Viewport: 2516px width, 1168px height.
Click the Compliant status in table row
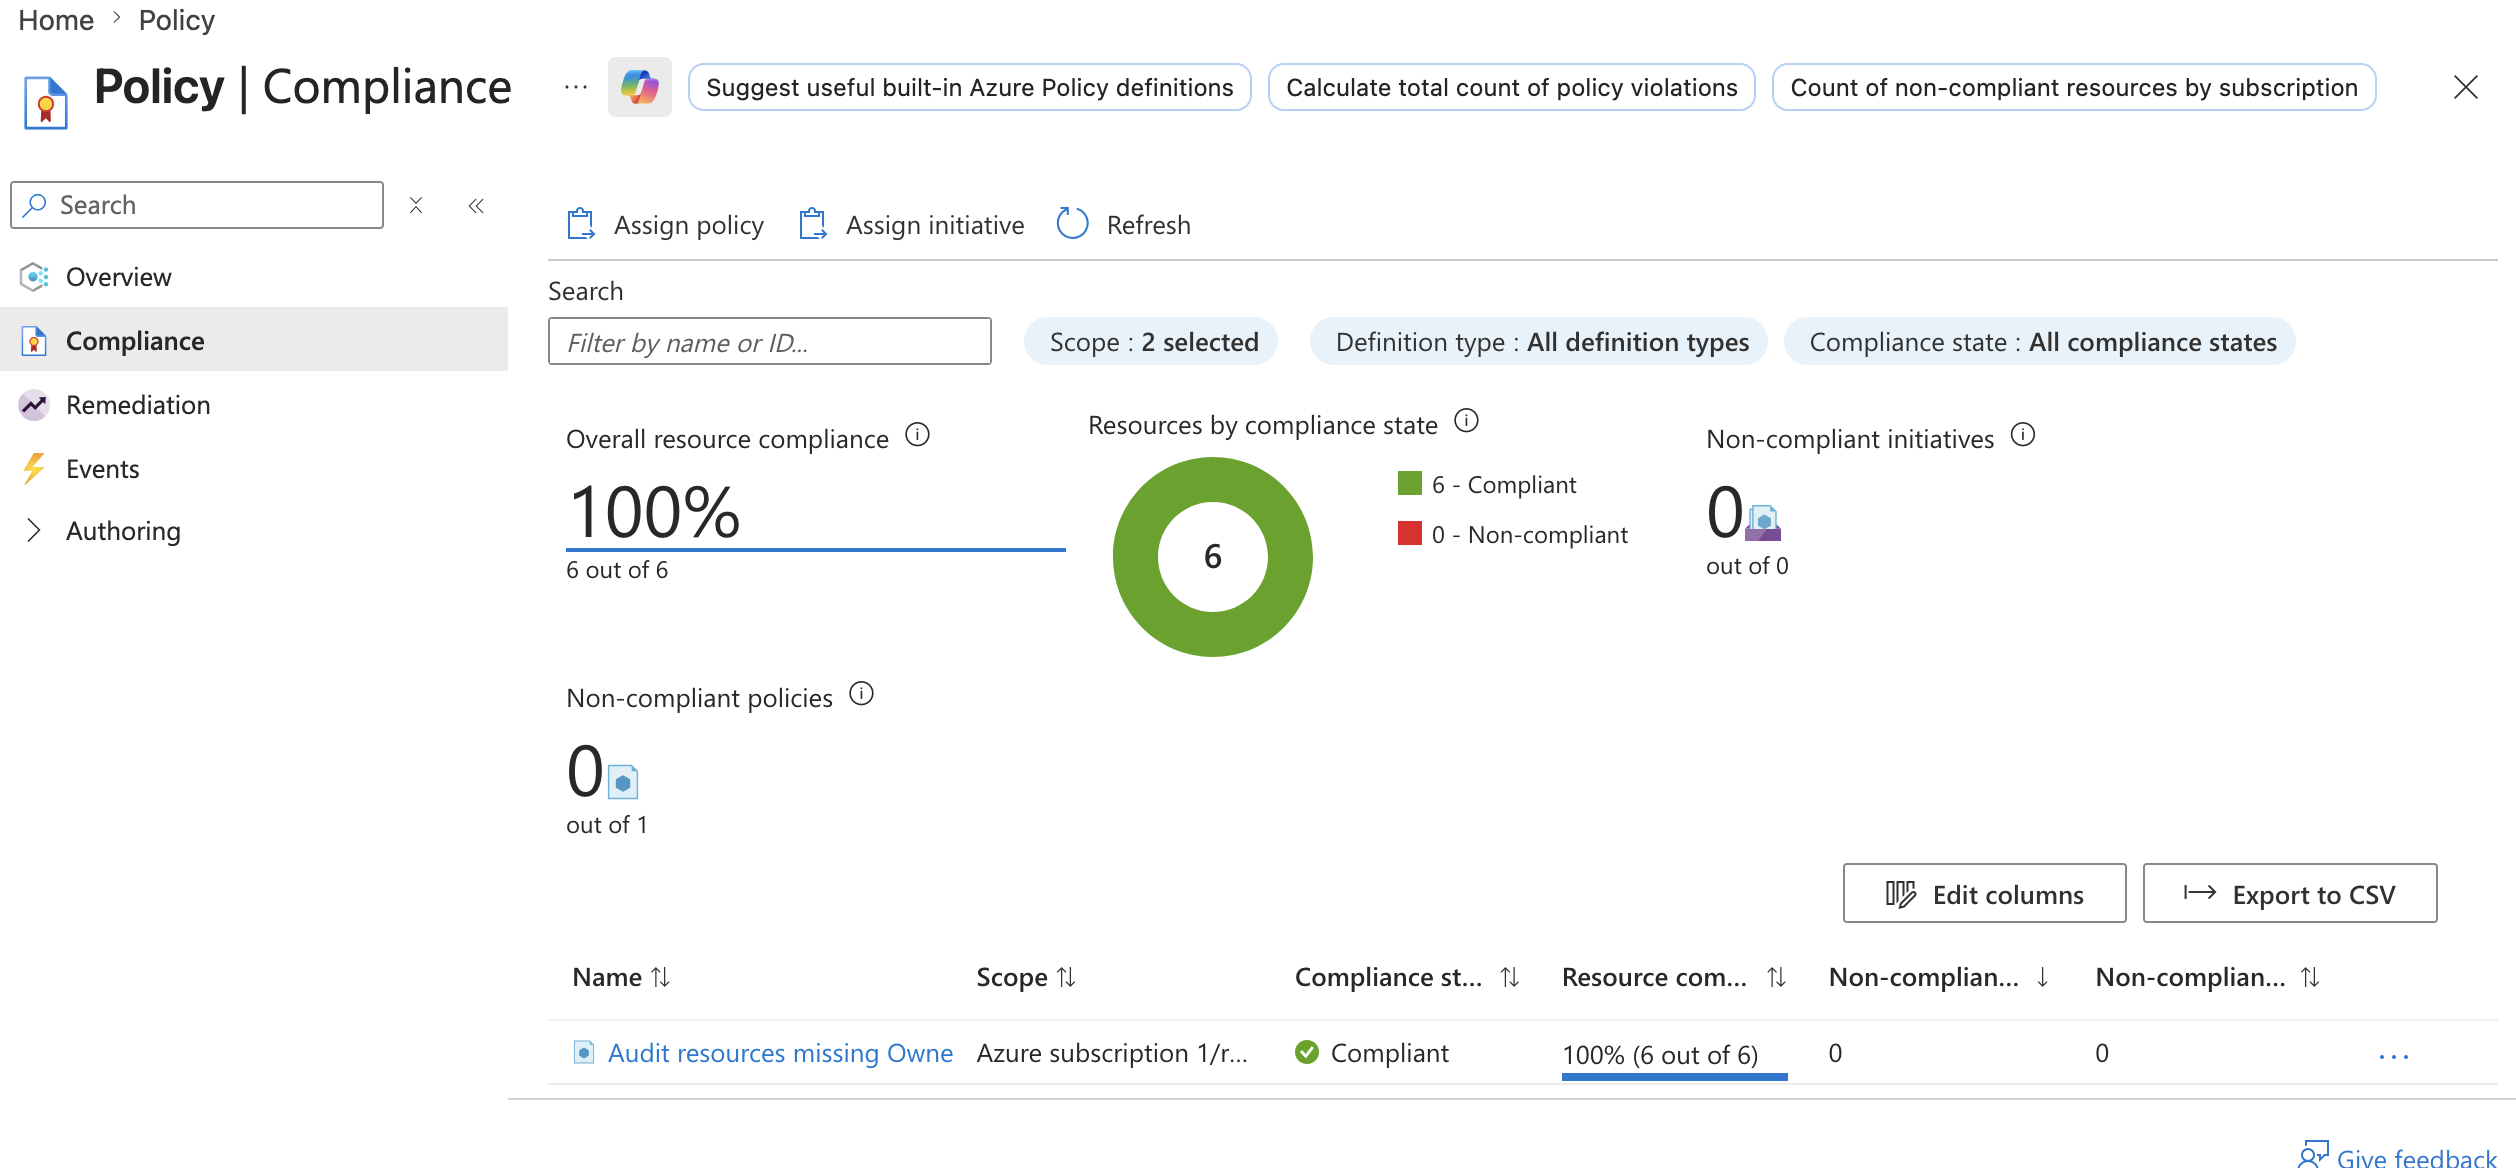pyautogui.click(x=1372, y=1053)
